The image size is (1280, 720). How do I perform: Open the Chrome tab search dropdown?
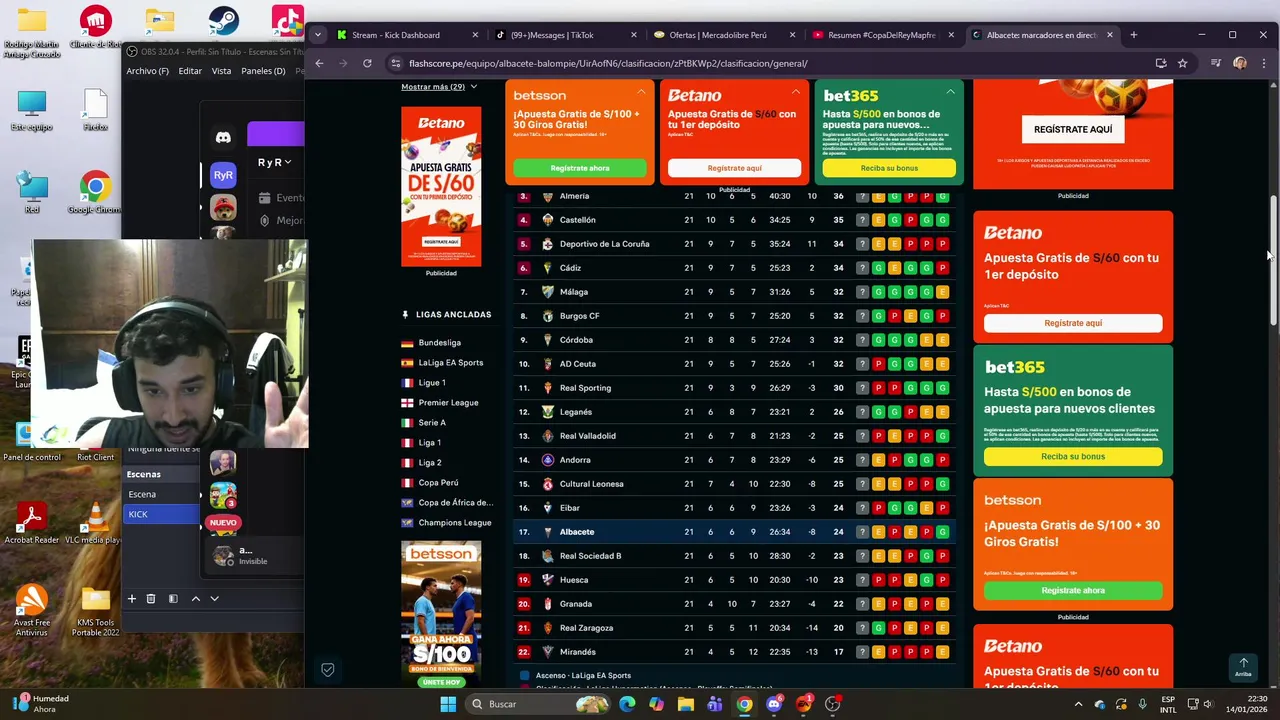pos(318,35)
